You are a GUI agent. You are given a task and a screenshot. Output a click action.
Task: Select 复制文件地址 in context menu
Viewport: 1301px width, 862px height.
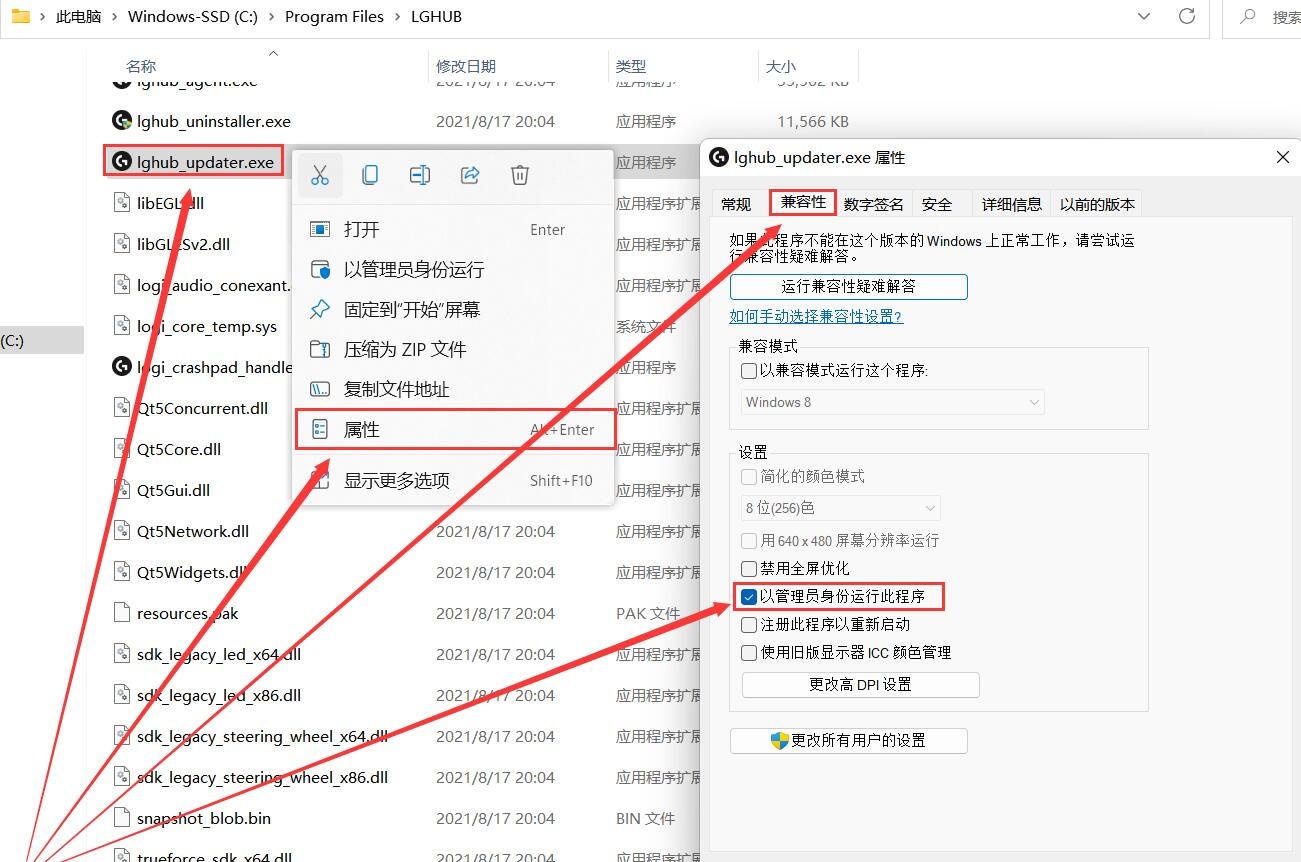(453, 389)
